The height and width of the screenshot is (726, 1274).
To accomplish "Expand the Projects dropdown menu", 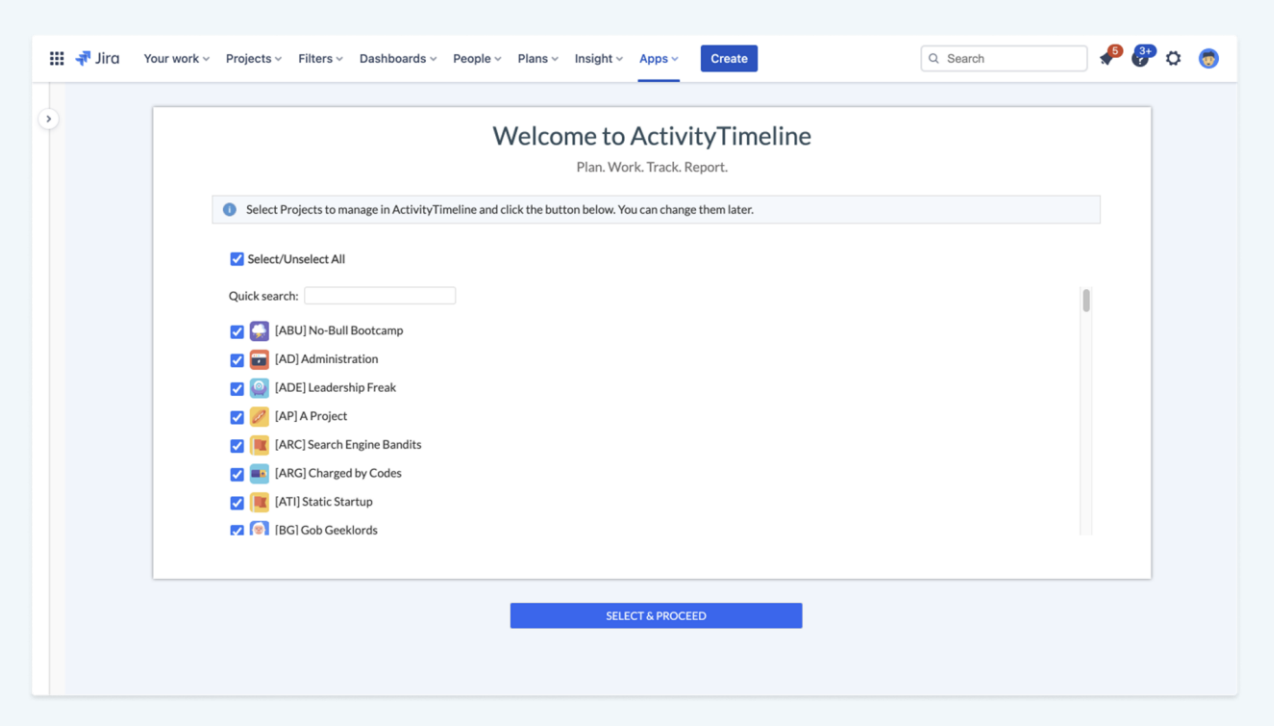I will pos(253,59).
